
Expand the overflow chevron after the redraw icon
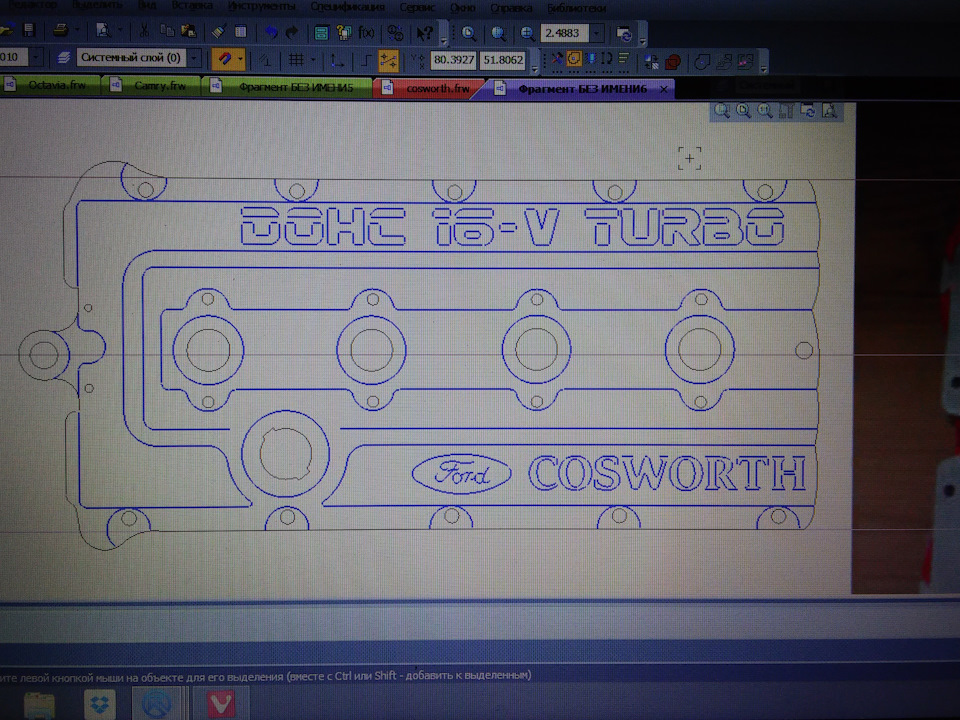pyautogui.click(x=642, y=42)
